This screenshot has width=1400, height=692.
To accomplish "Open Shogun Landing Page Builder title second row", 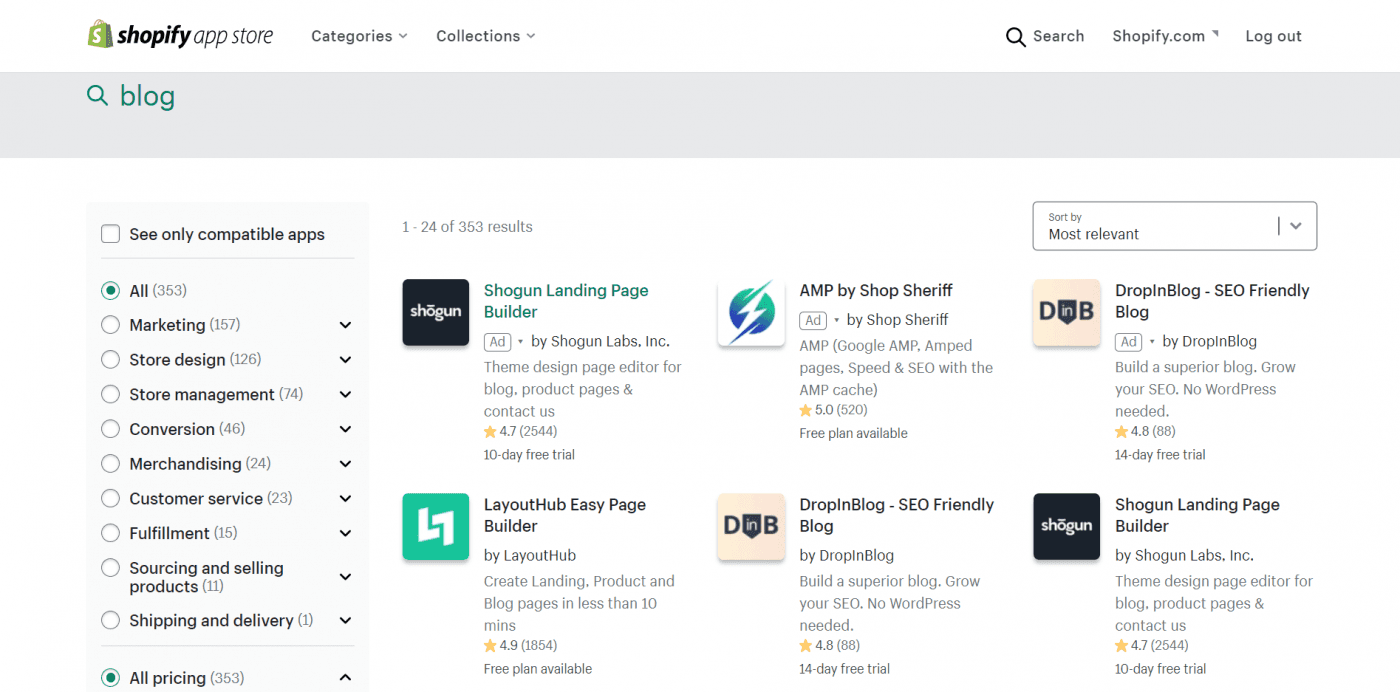I will (1197, 515).
